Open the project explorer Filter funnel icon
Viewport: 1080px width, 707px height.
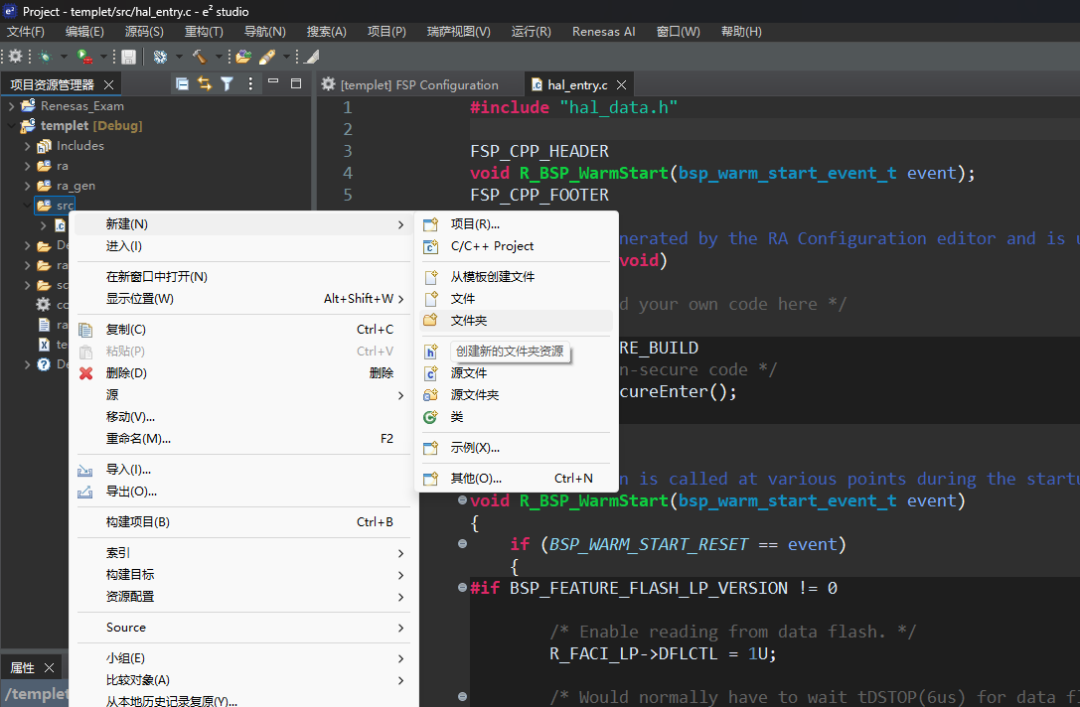click(227, 84)
